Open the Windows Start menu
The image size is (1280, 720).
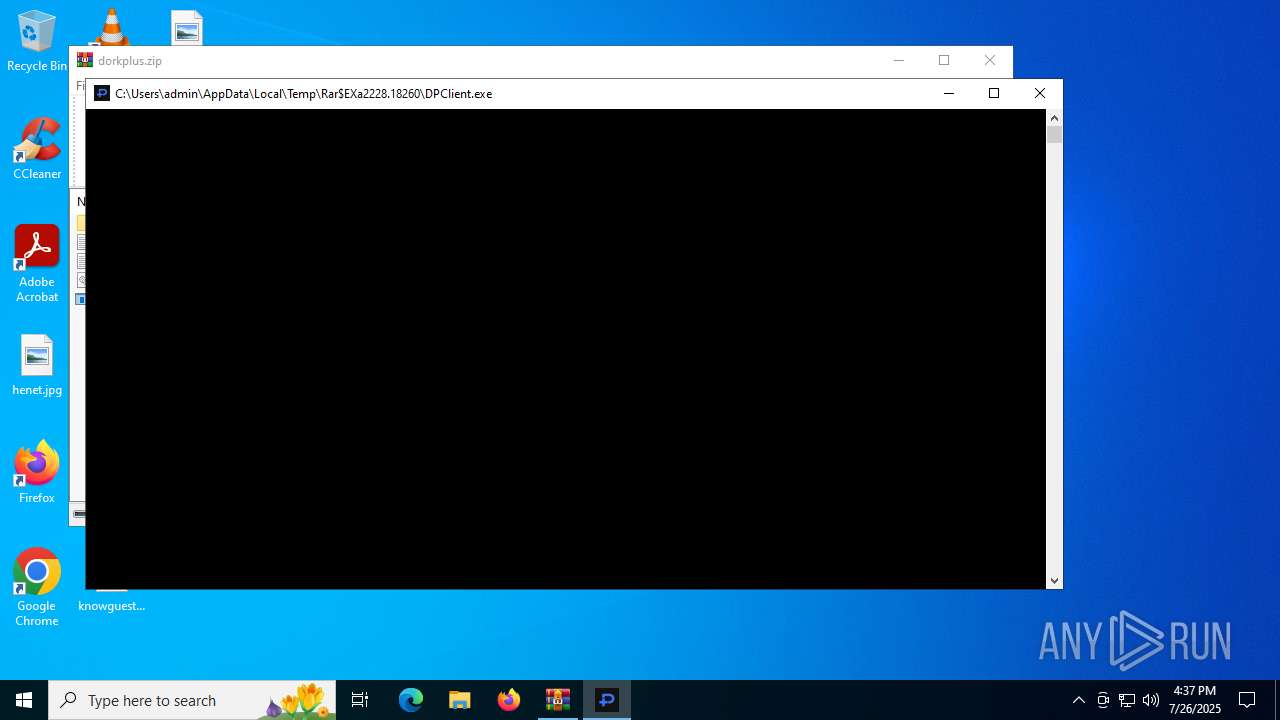[24, 700]
